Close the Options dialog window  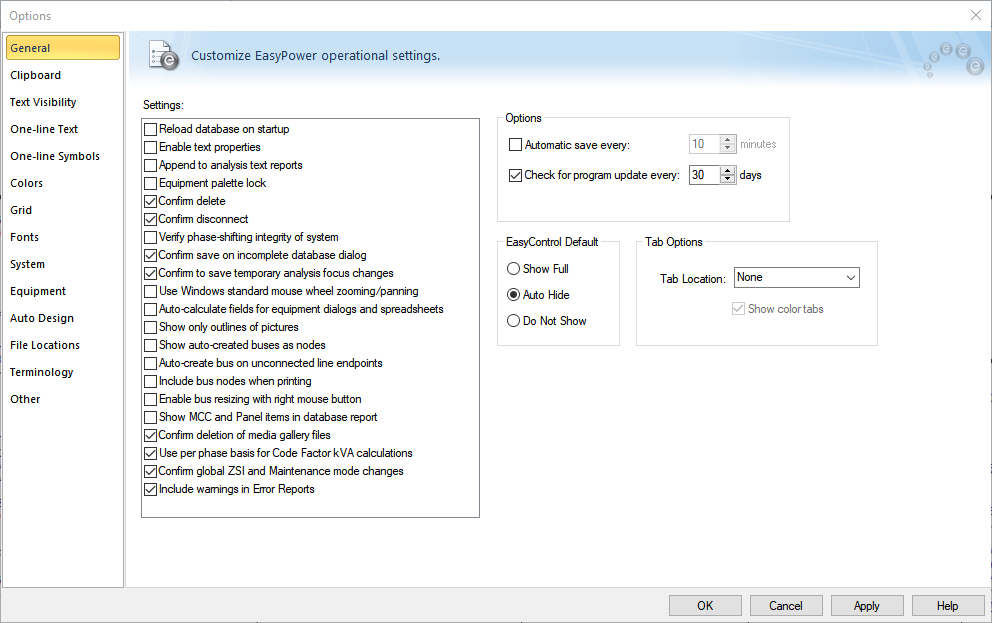coord(975,15)
